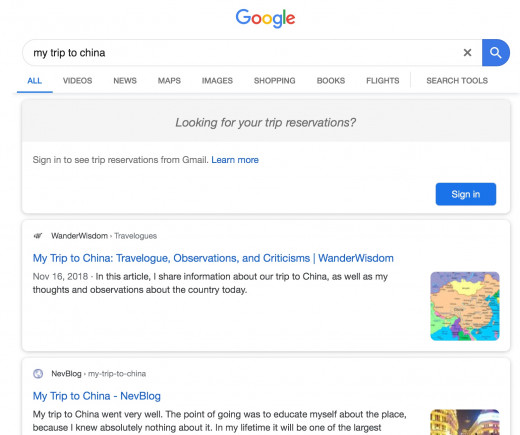
Task: Go to the Shopping tab
Action: coord(275,81)
